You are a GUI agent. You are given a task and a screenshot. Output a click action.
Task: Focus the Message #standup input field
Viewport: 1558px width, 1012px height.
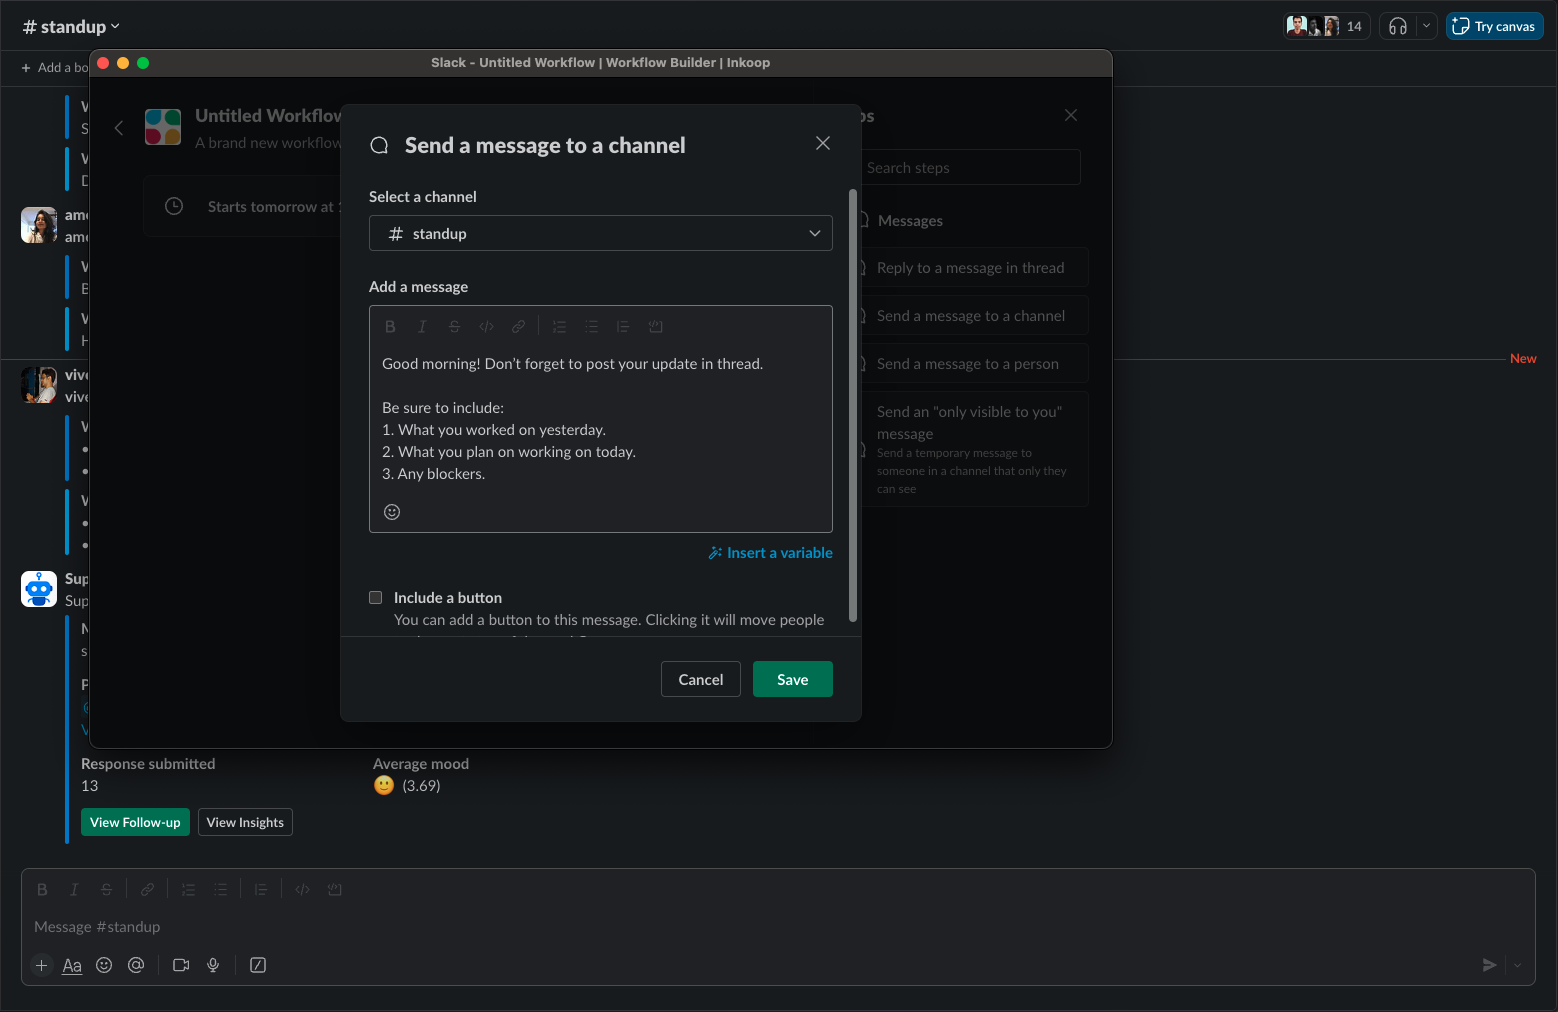778,927
